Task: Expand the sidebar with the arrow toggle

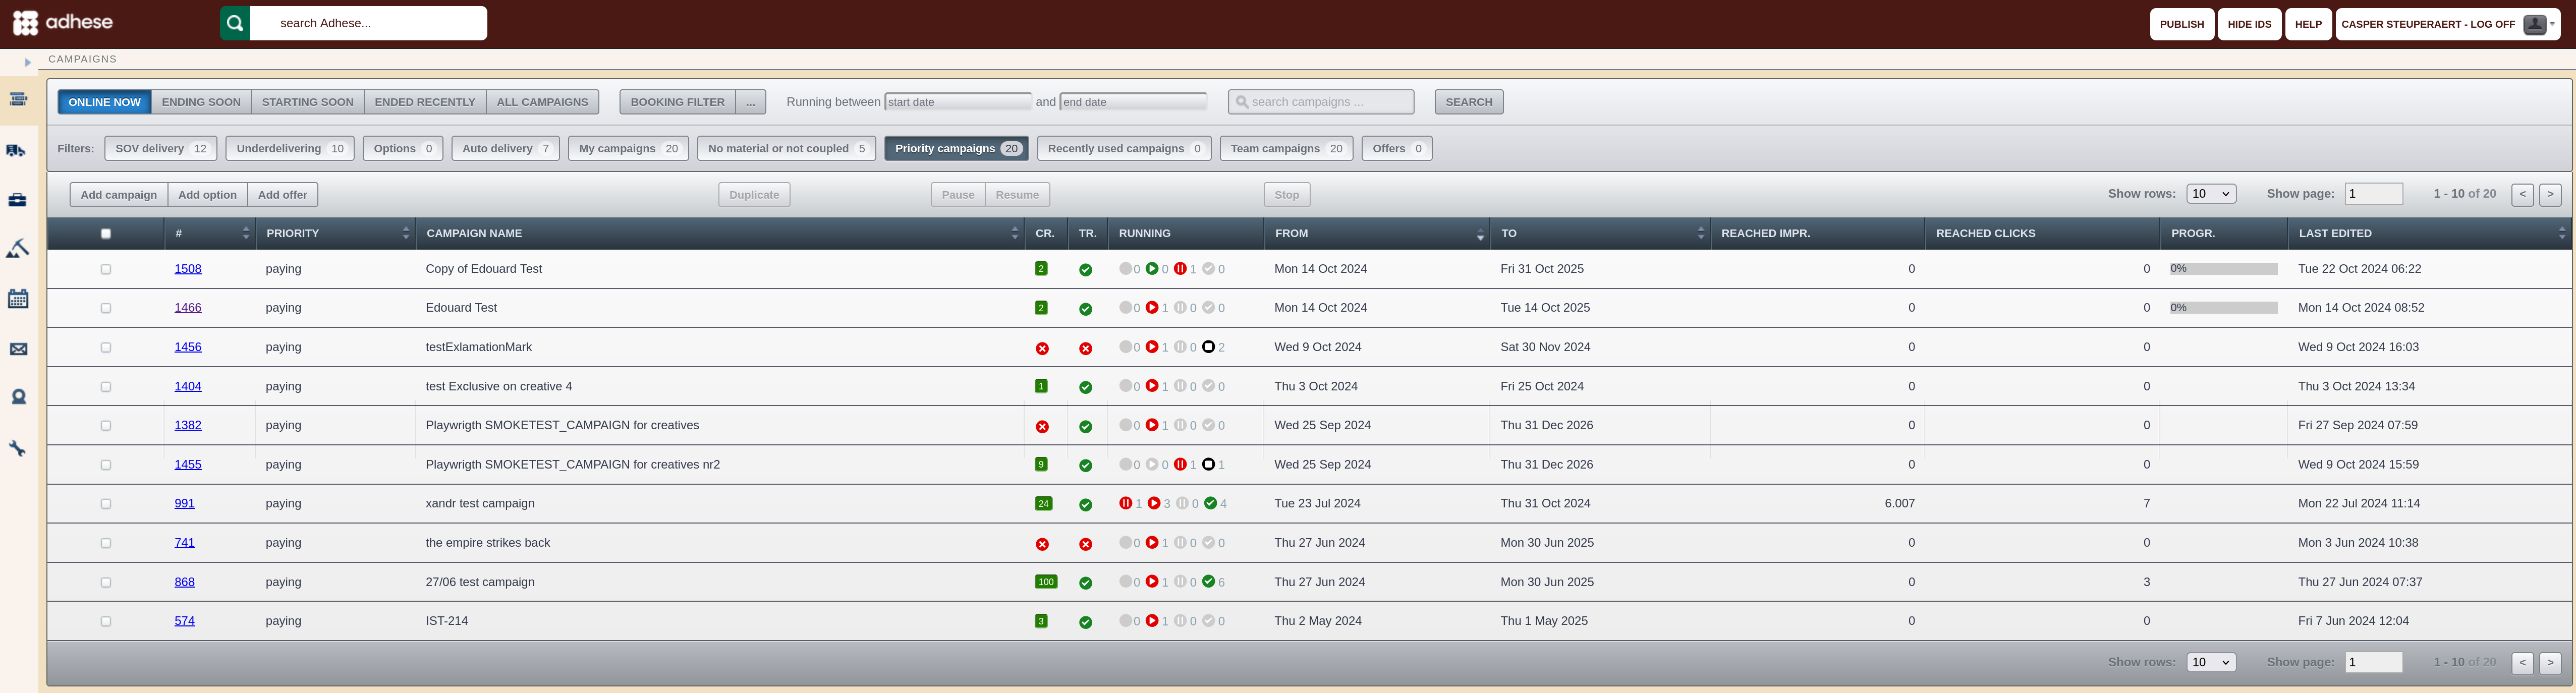Action: (x=28, y=62)
